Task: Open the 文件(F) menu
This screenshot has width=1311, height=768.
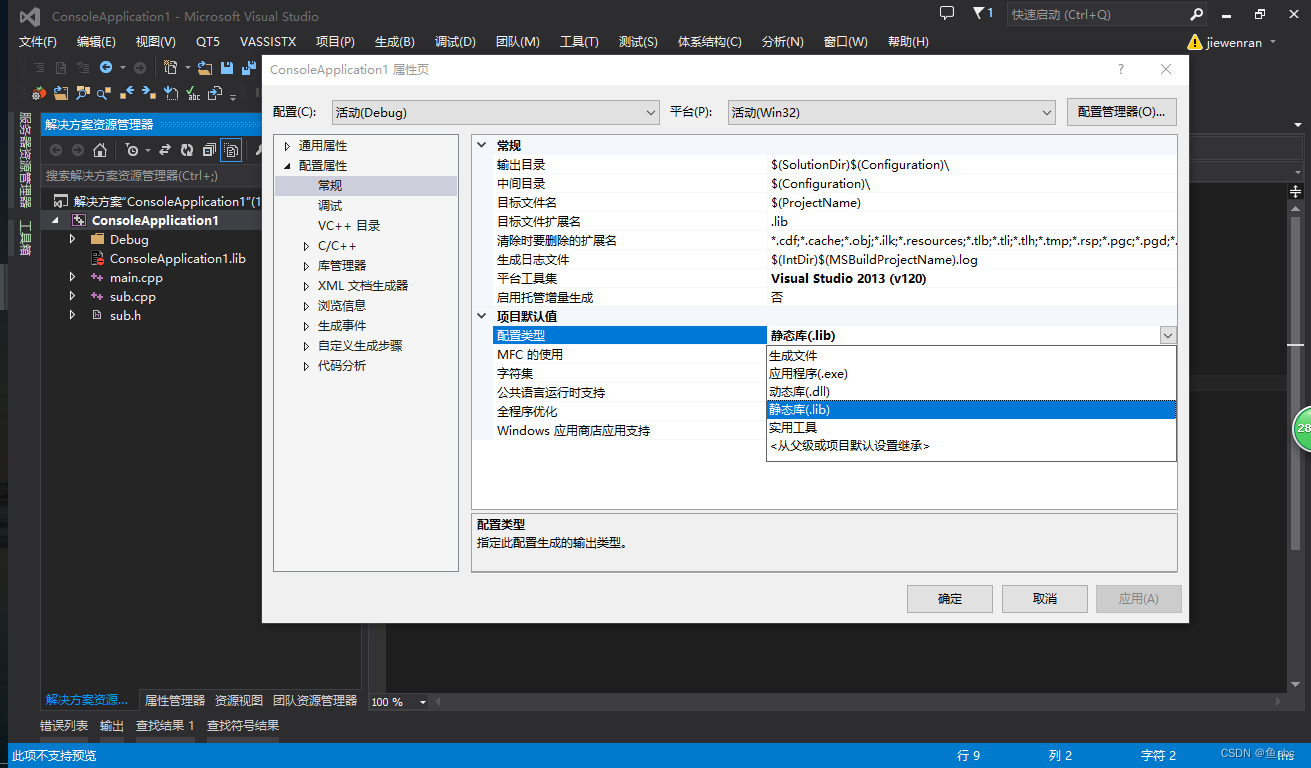Action: coord(38,41)
